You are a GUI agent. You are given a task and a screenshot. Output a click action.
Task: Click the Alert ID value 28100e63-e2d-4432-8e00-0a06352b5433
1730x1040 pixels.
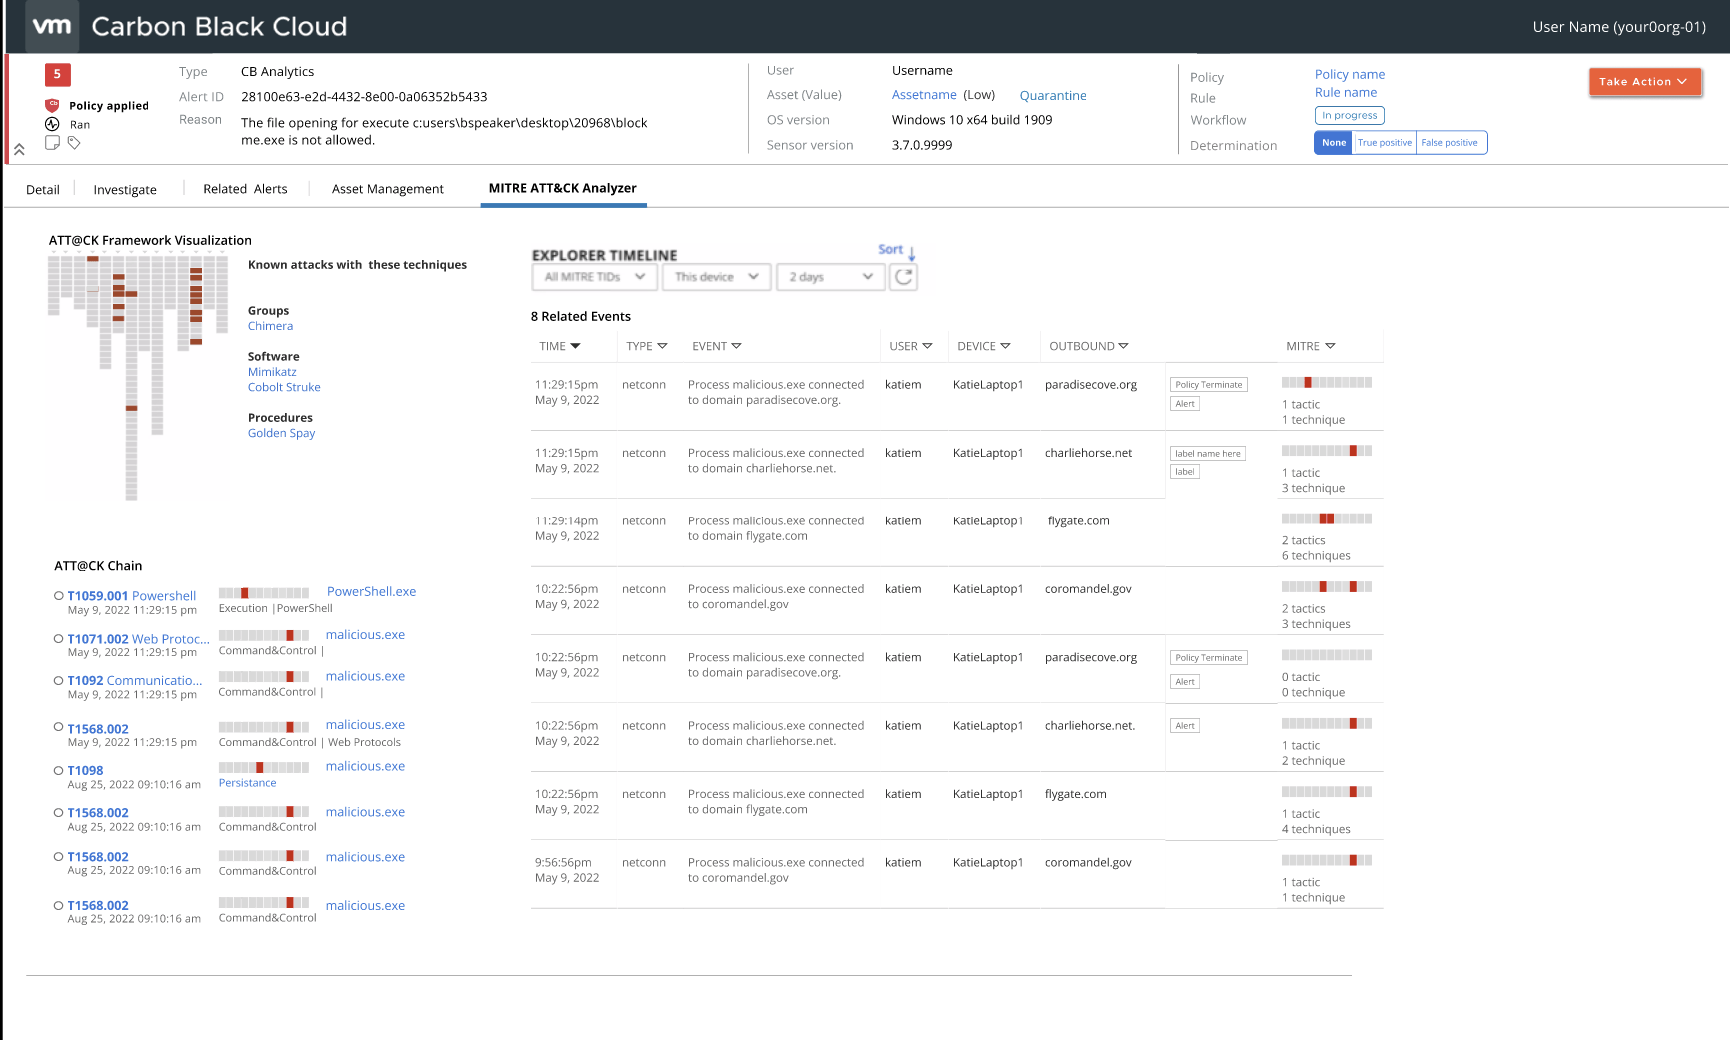tap(364, 96)
